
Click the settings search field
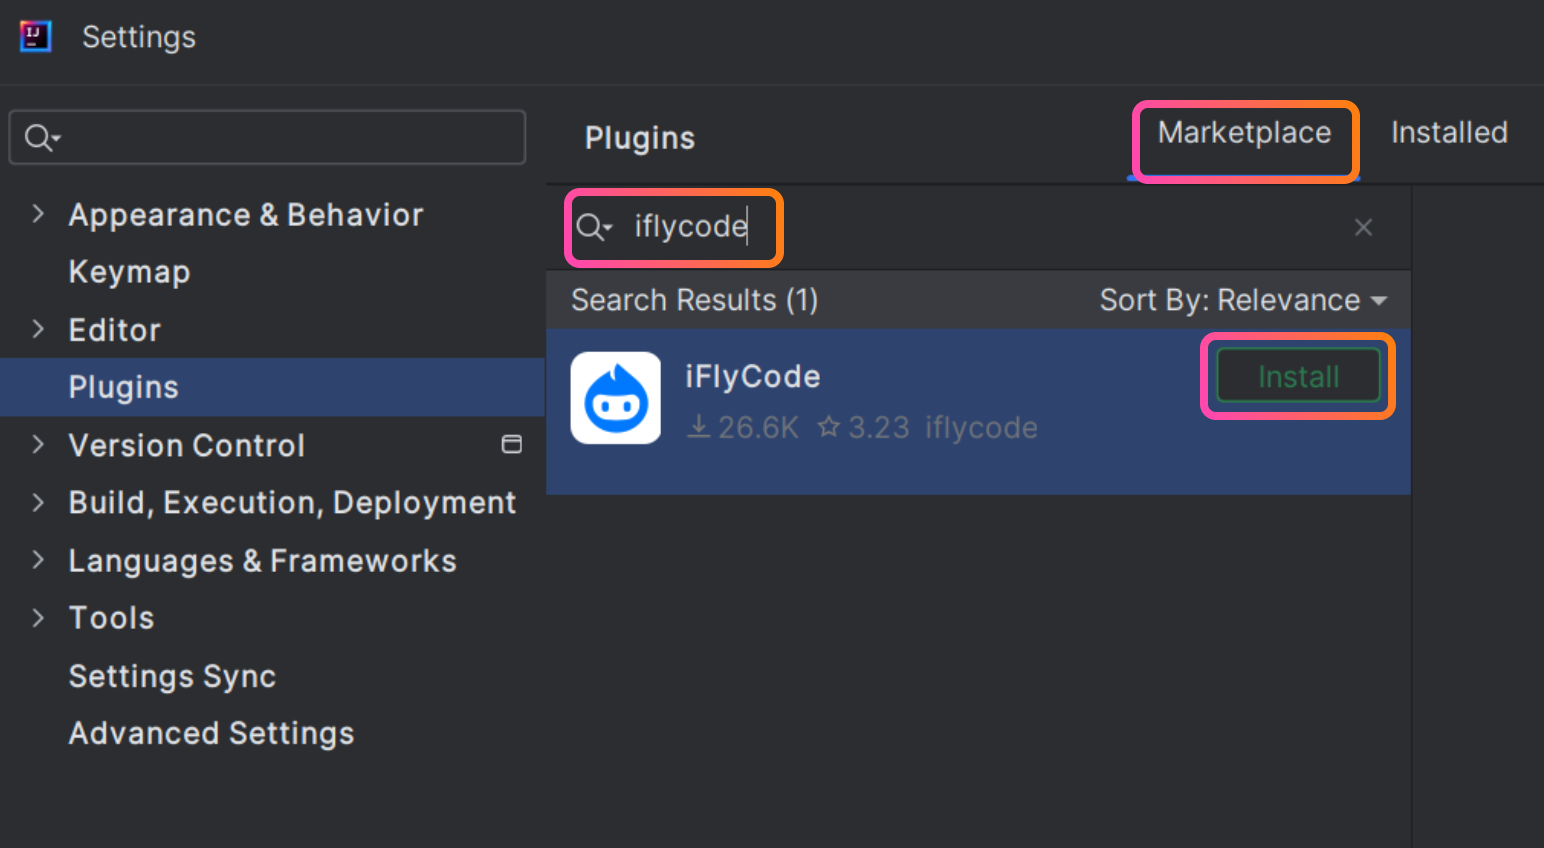pyautogui.click(x=267, y=137)
